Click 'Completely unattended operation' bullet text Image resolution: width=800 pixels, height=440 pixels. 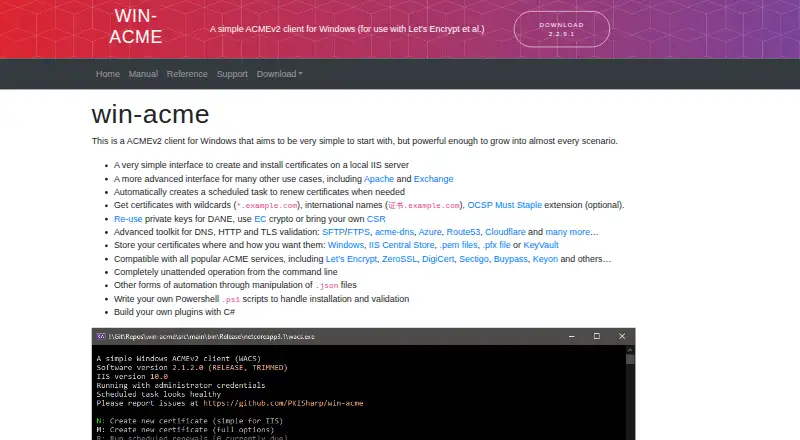pos(226,272)
